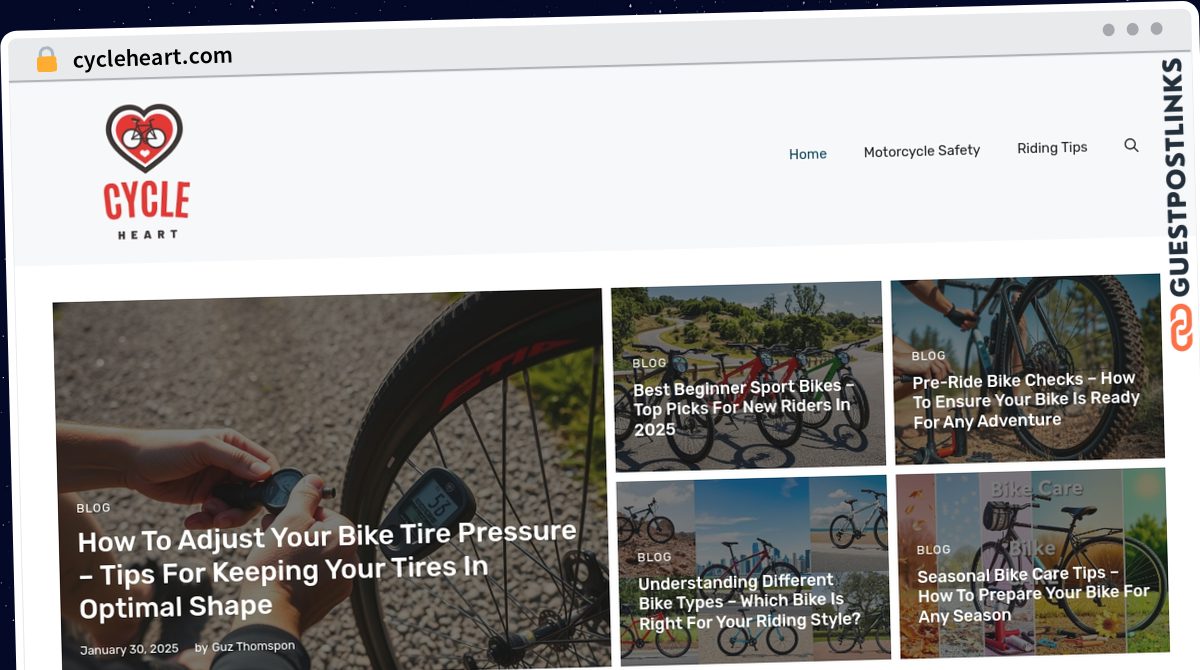This screenshot has height=670, width=1200.
Task: Click the January 30, 2025 date
Action: pos(129,650)
